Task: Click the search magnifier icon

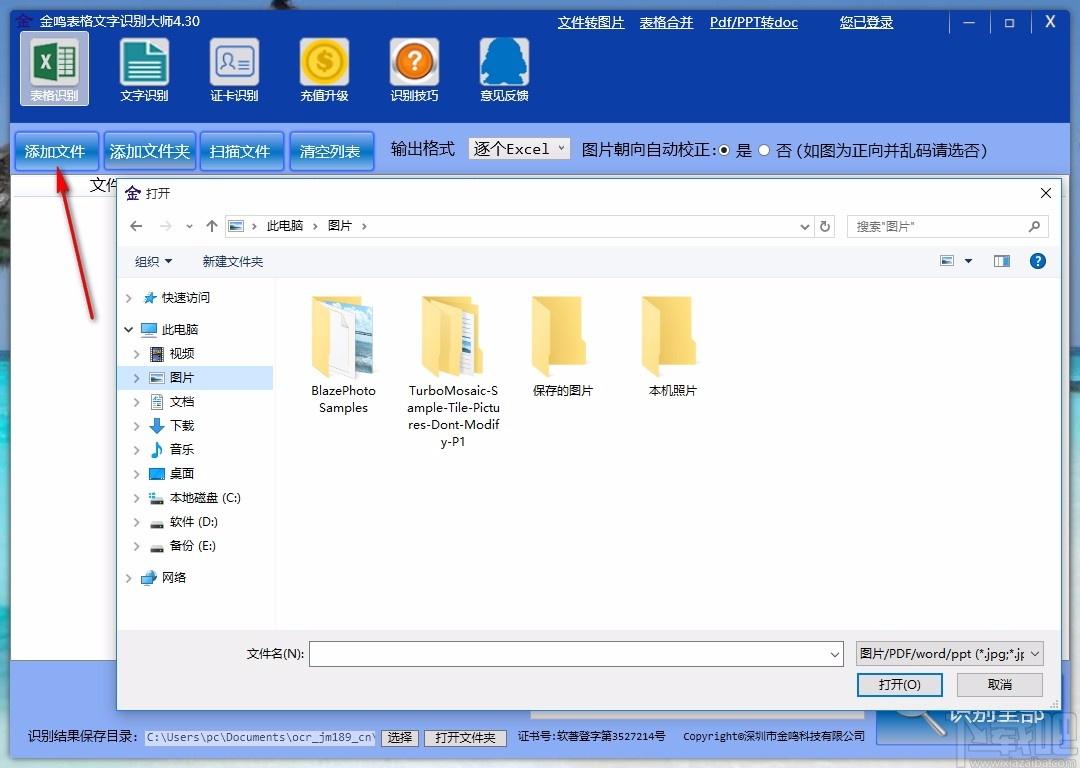Action: [1034, 226]
